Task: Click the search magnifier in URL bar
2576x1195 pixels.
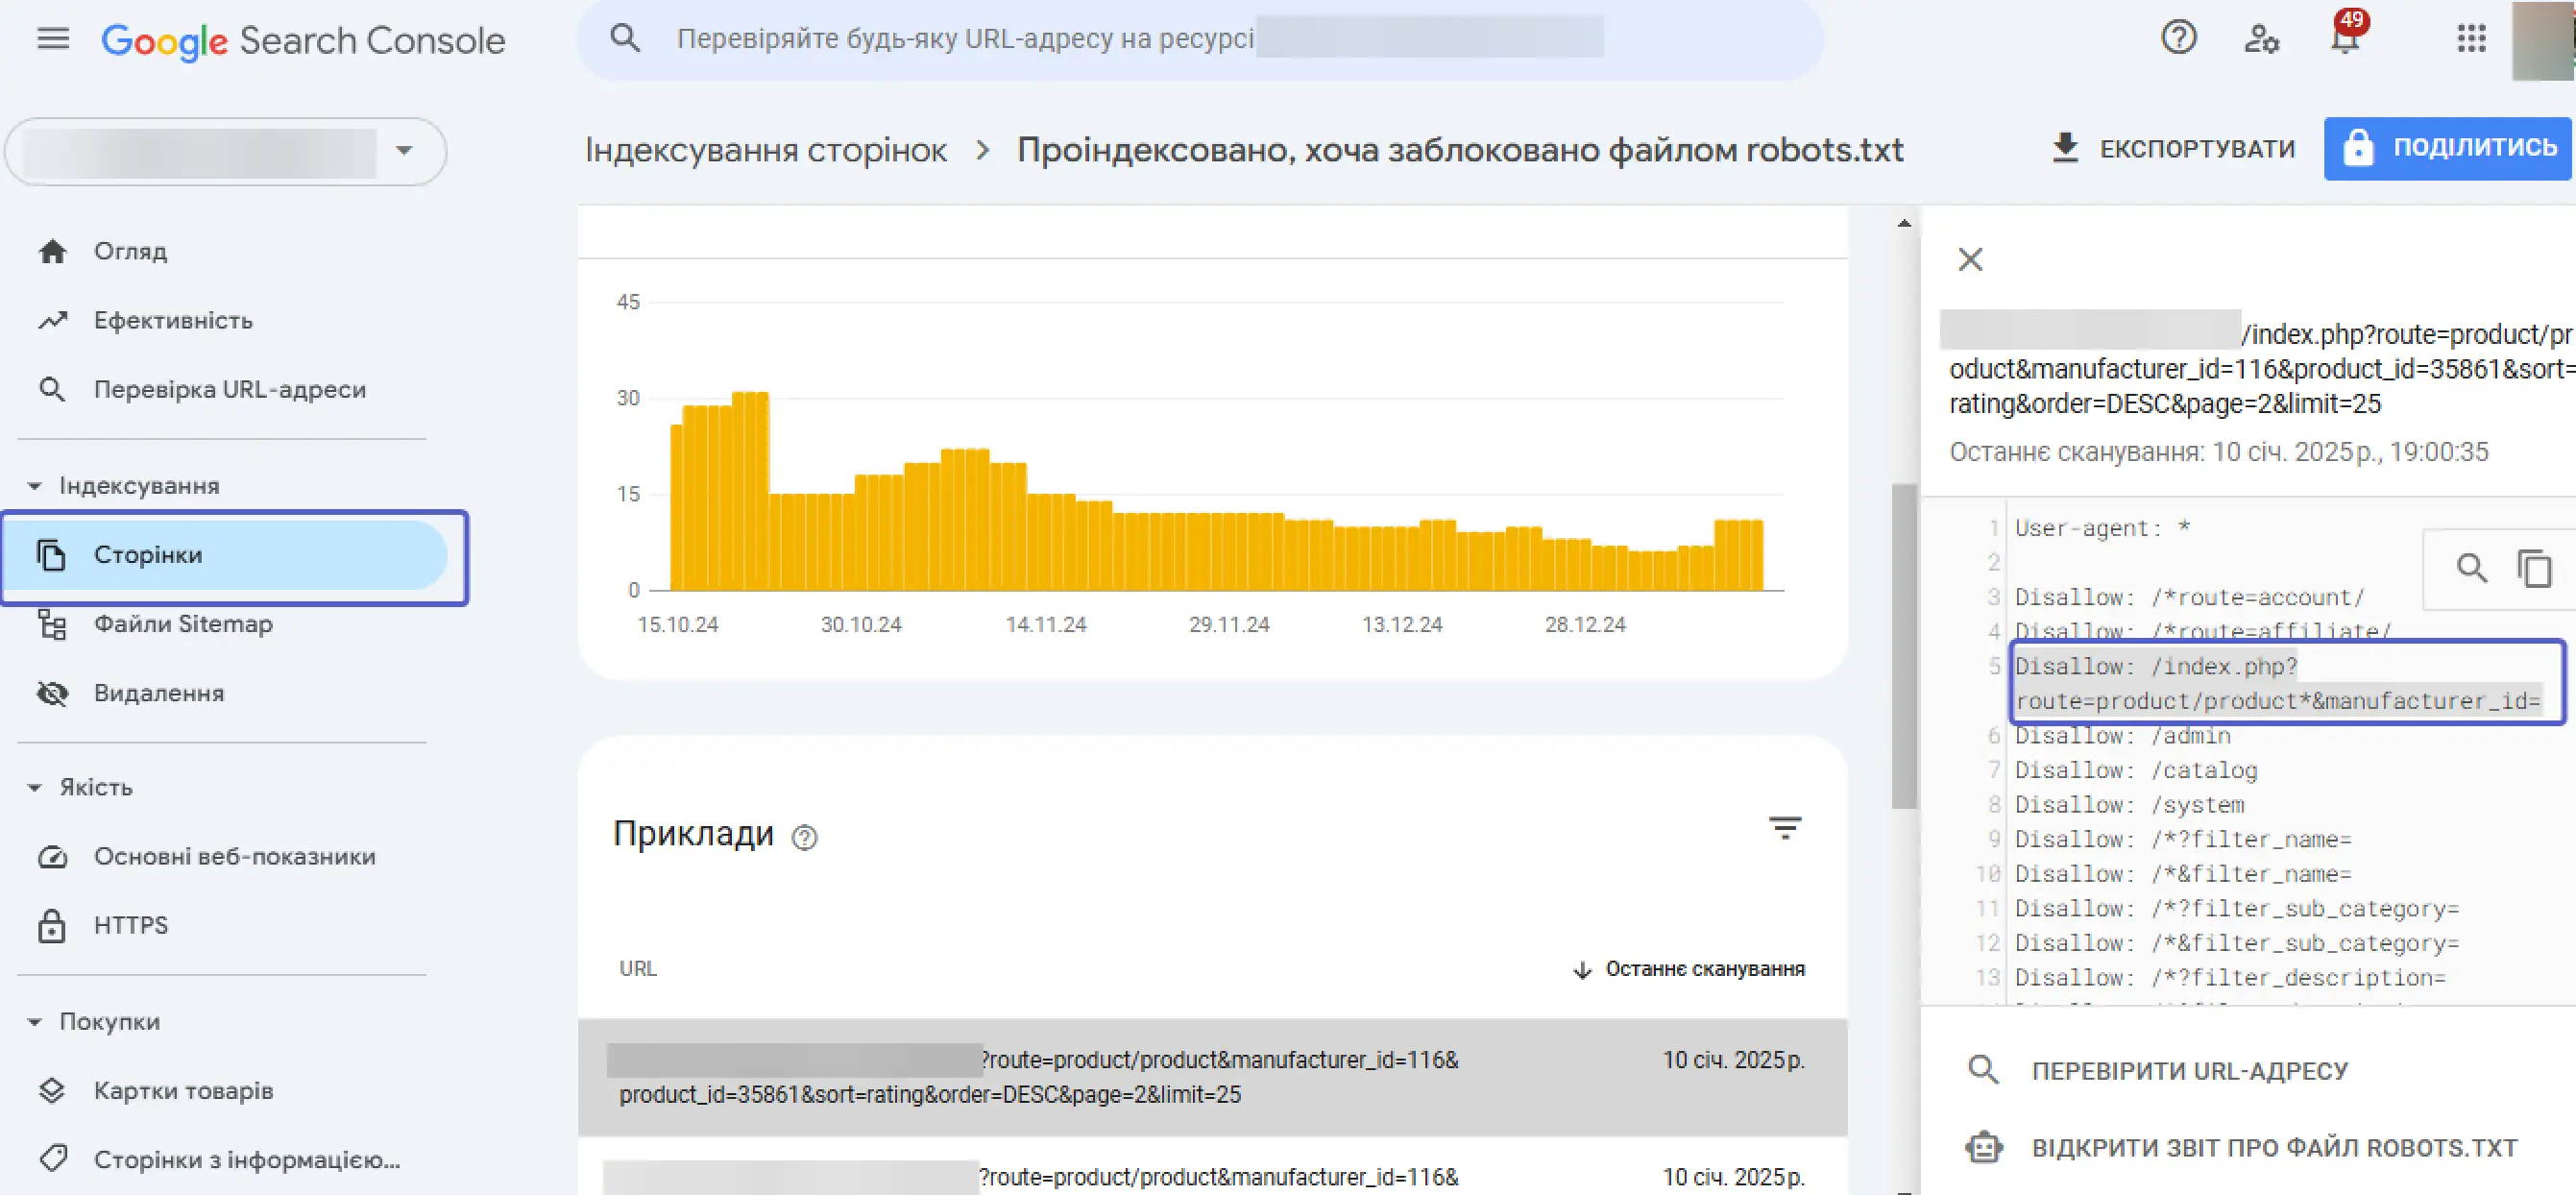Action: coord(625,39)
